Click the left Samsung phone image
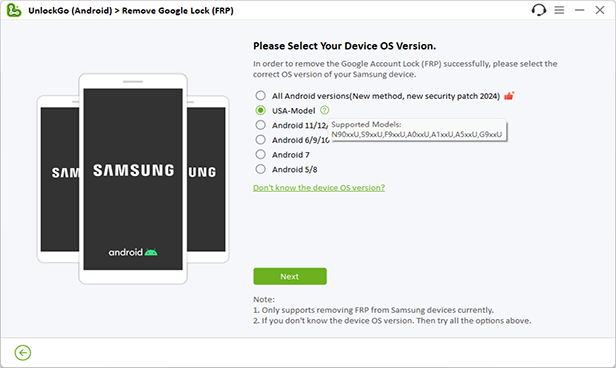This screenshot has height=368, width=616. [x=58, y=179]
